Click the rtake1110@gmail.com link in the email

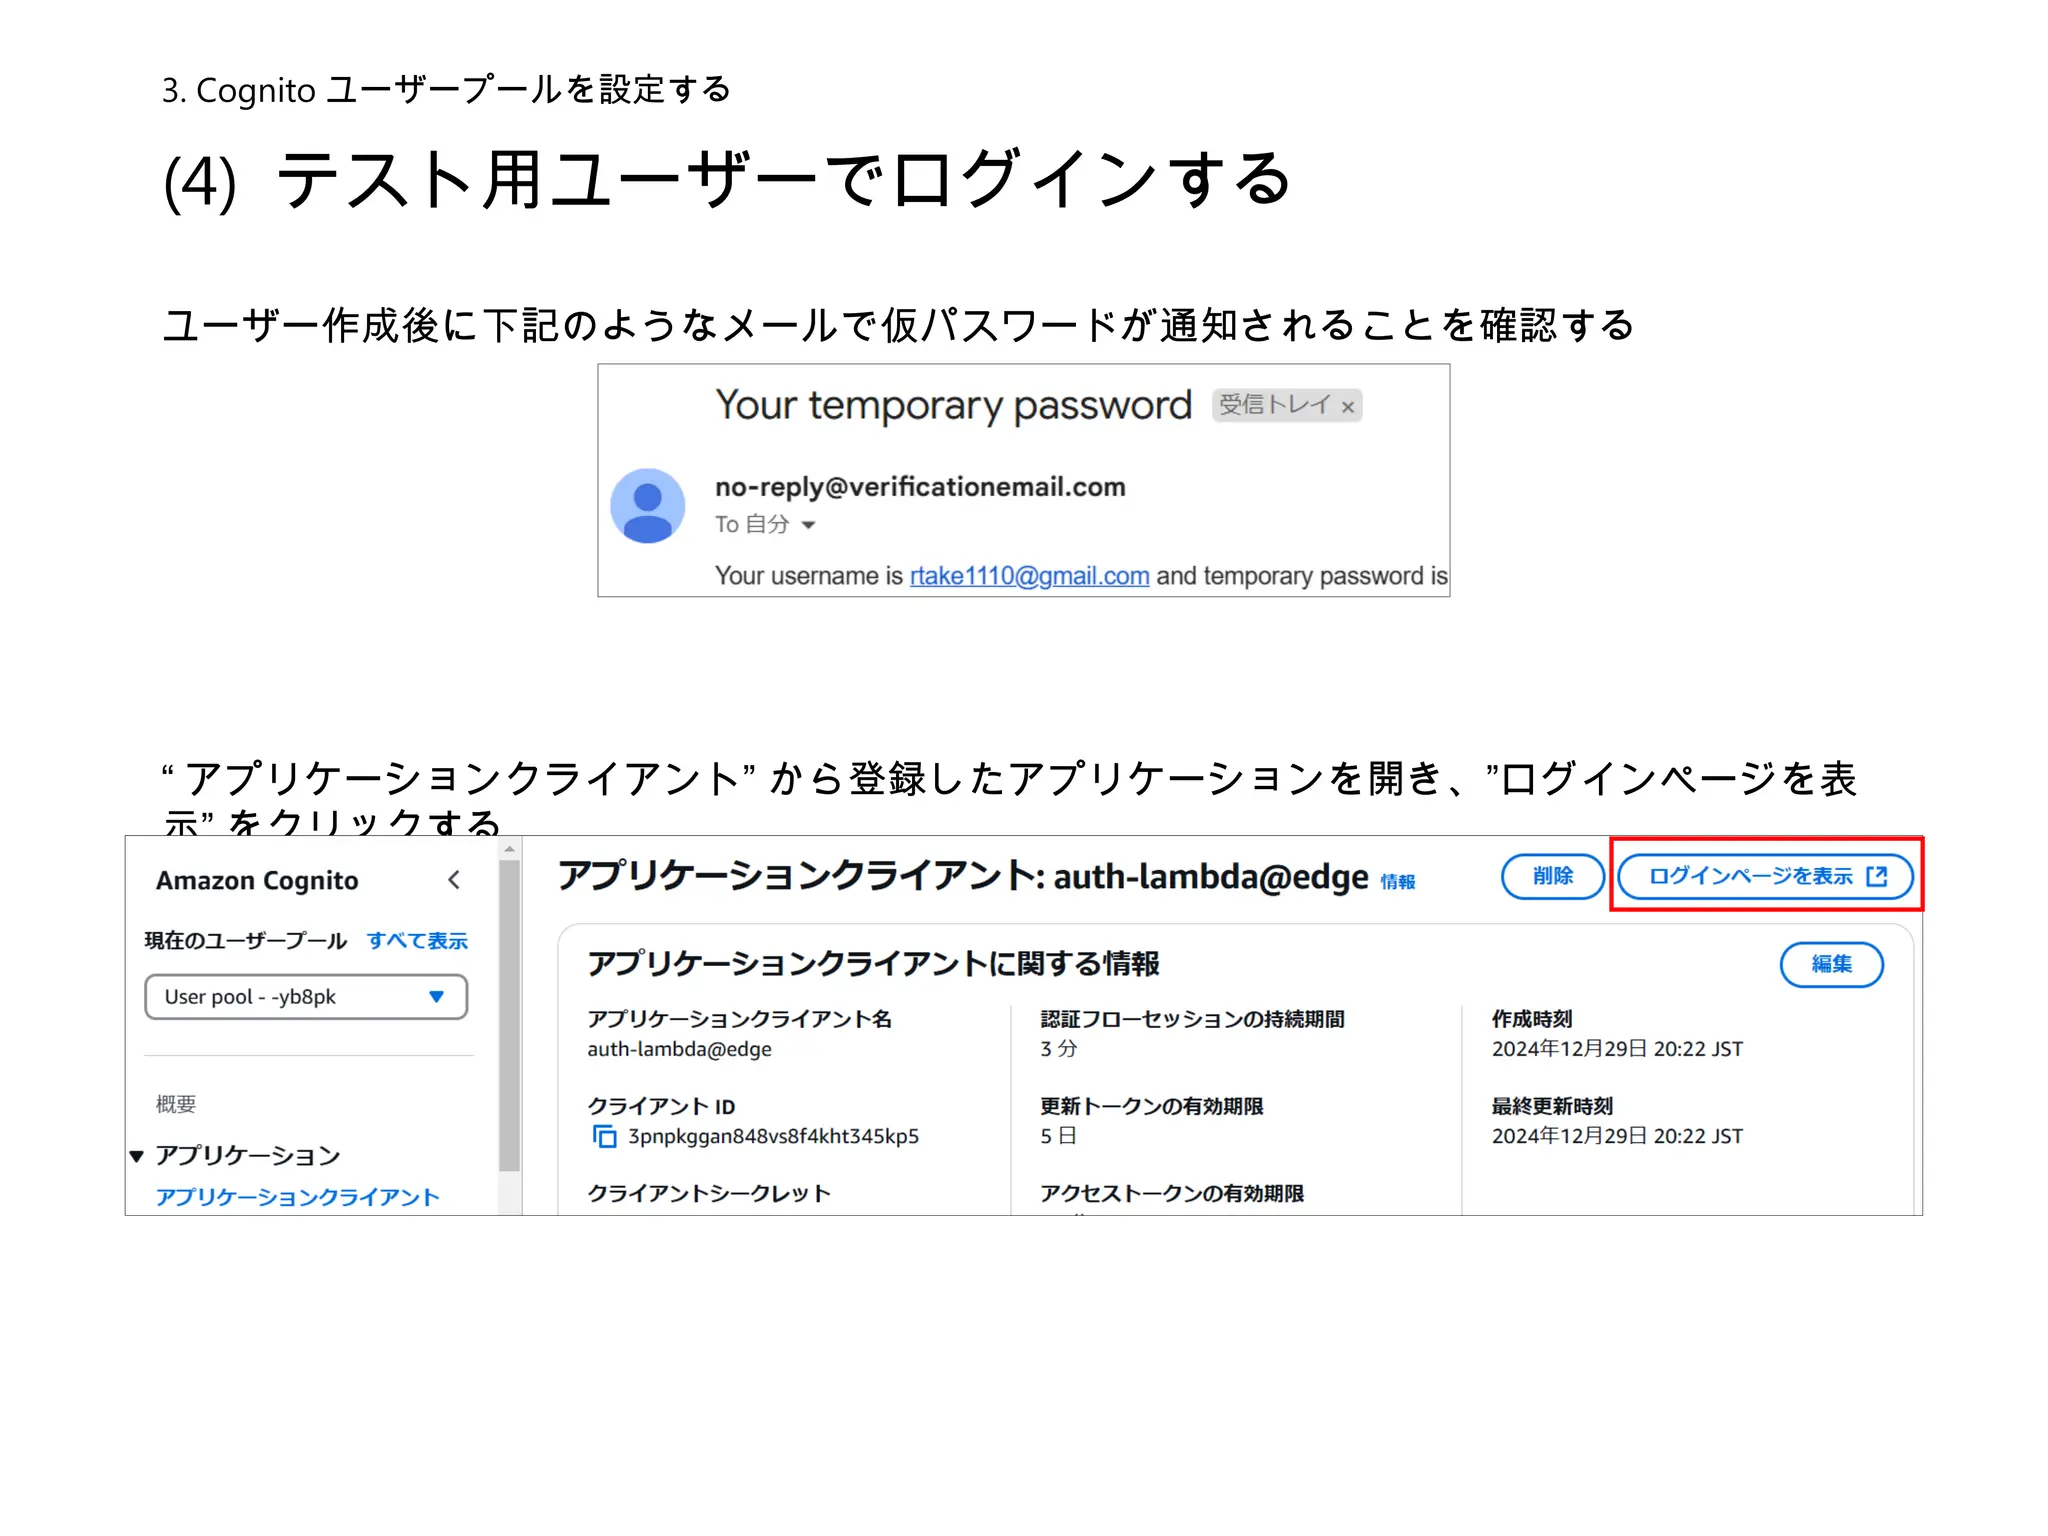pyautogui.click(x=1029, y=576)
